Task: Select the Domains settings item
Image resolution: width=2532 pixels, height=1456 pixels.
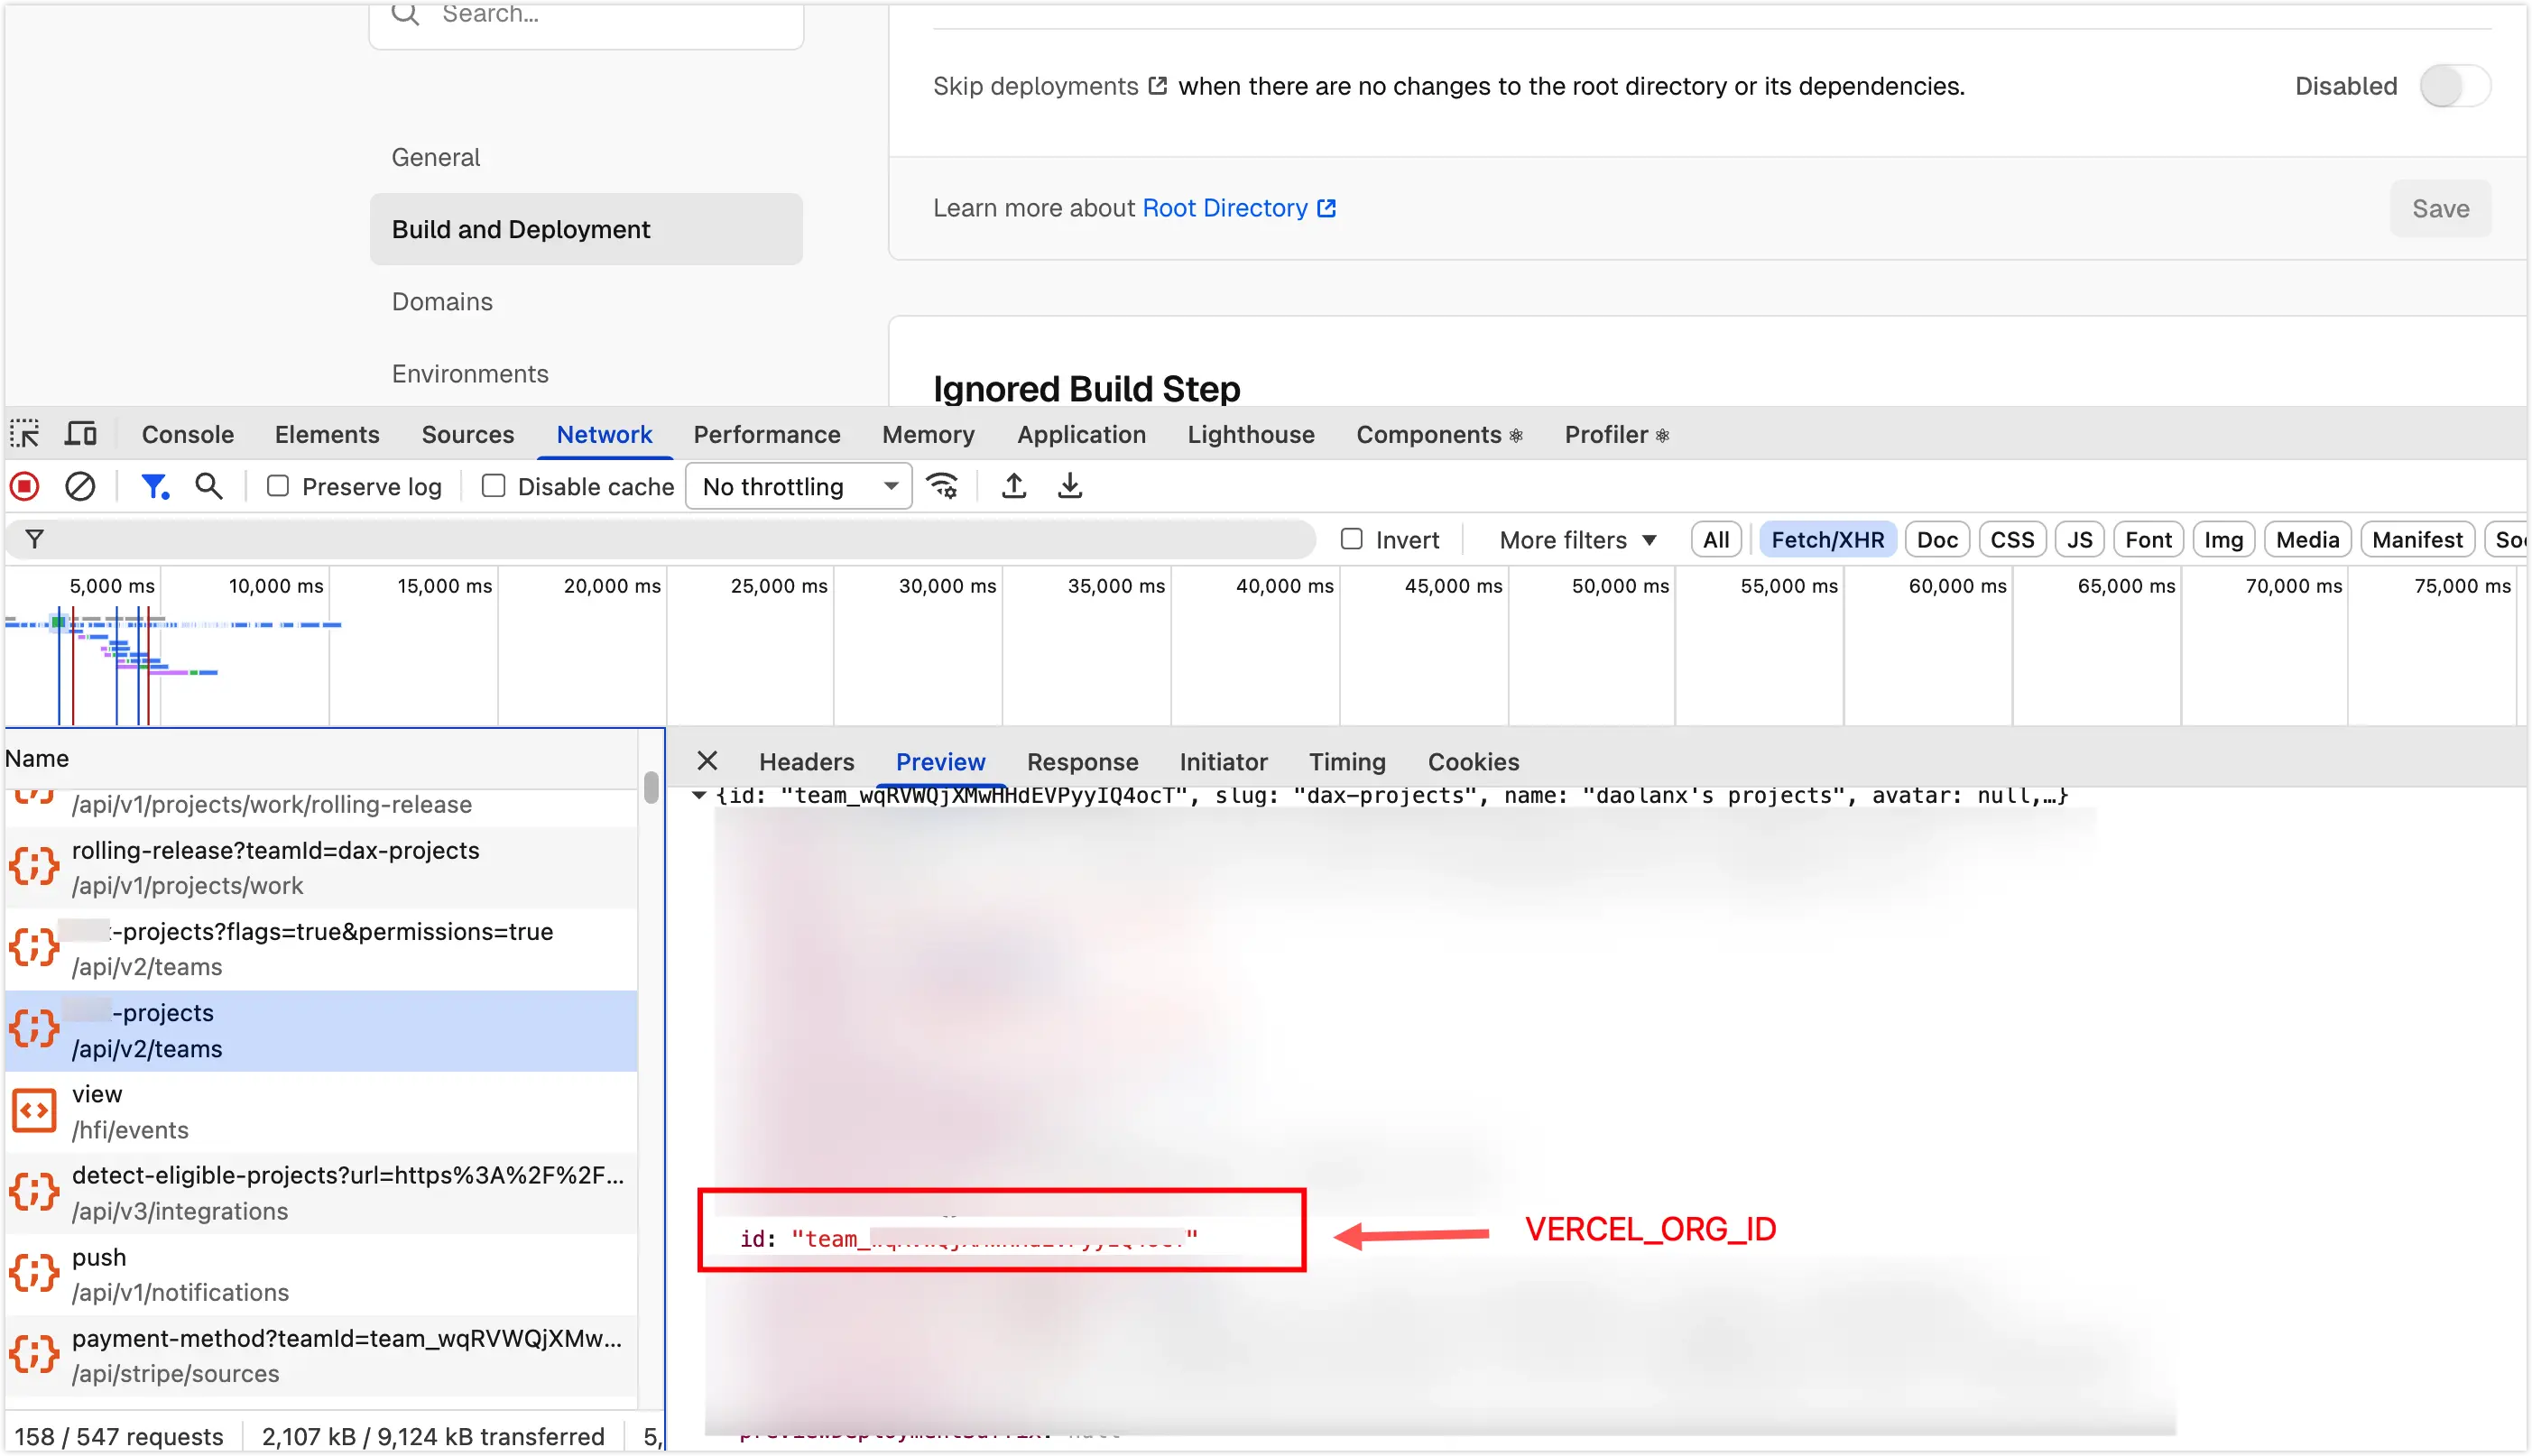Action: (x=442, y=302)
